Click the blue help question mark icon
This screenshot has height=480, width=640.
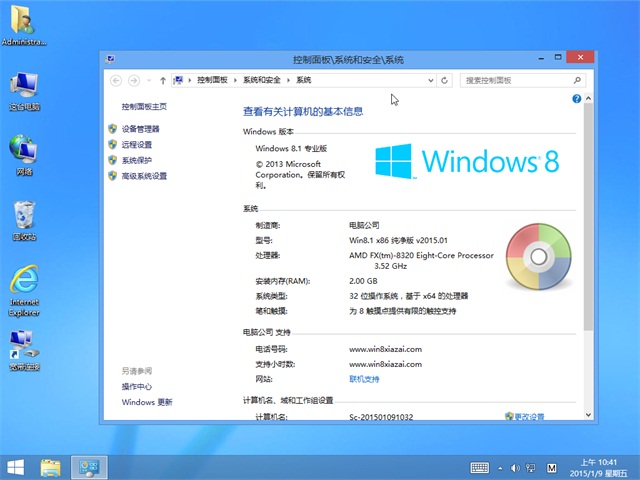(x=577, y=99)
